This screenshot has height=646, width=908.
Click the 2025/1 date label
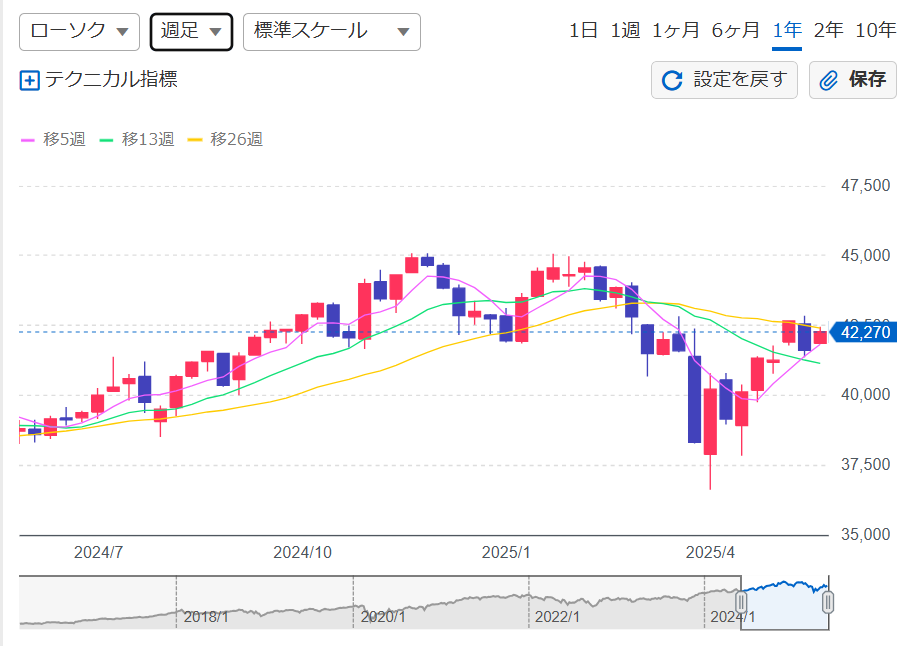click(506, 552)
